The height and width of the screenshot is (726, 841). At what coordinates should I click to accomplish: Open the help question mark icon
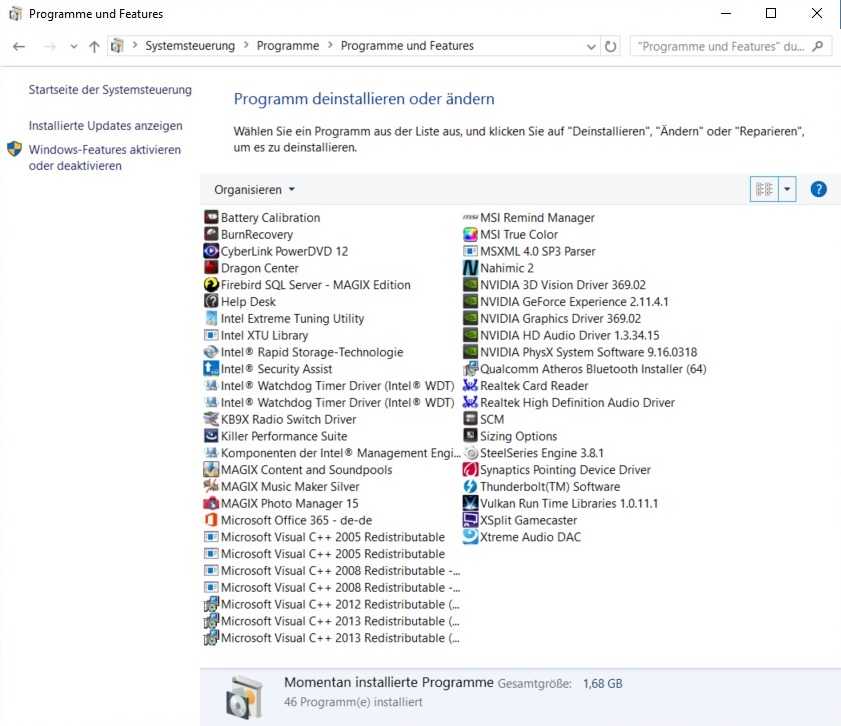(x=818, y=189)
